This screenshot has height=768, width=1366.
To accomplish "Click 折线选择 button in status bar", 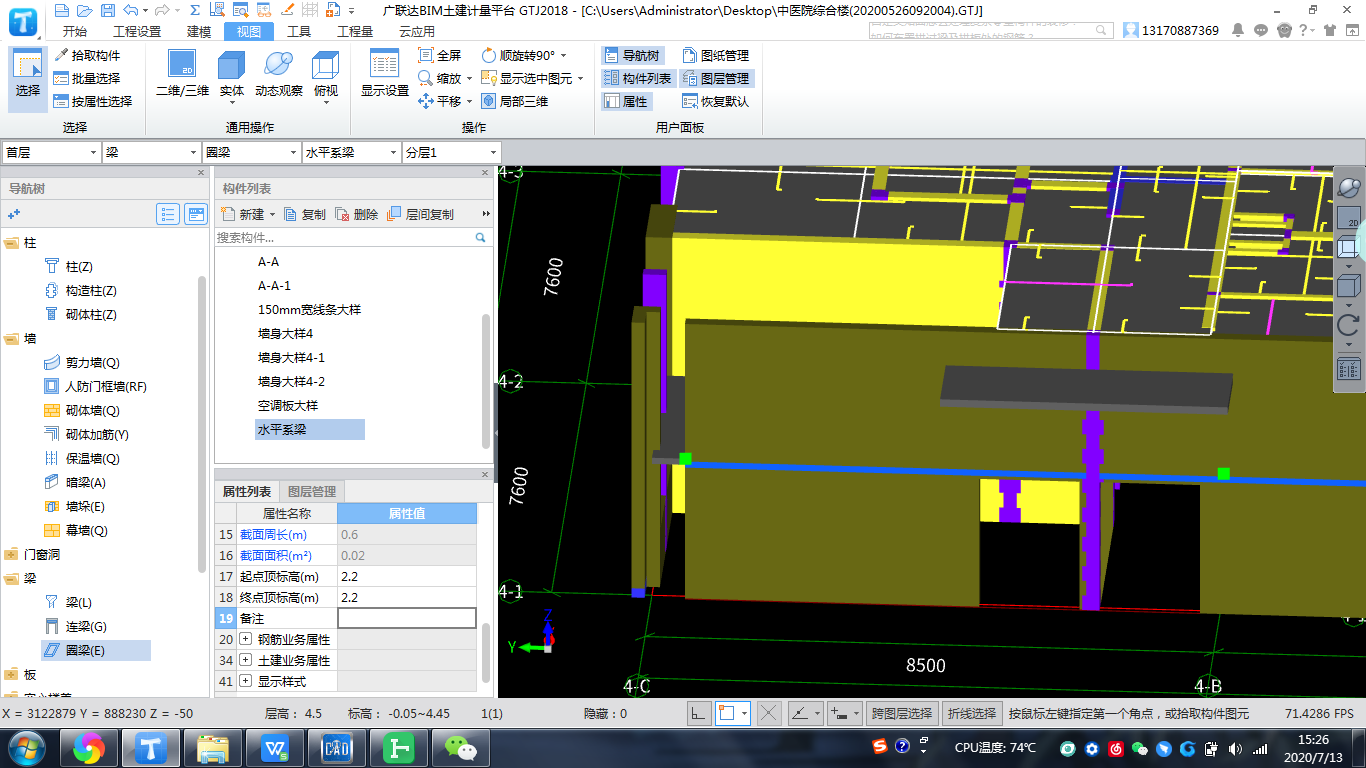I will pos(972,714).
